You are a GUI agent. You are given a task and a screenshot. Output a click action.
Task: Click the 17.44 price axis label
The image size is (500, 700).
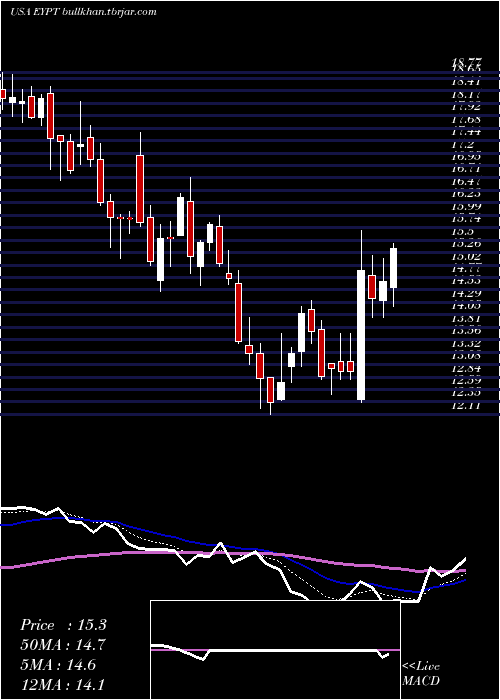(466, 132)
